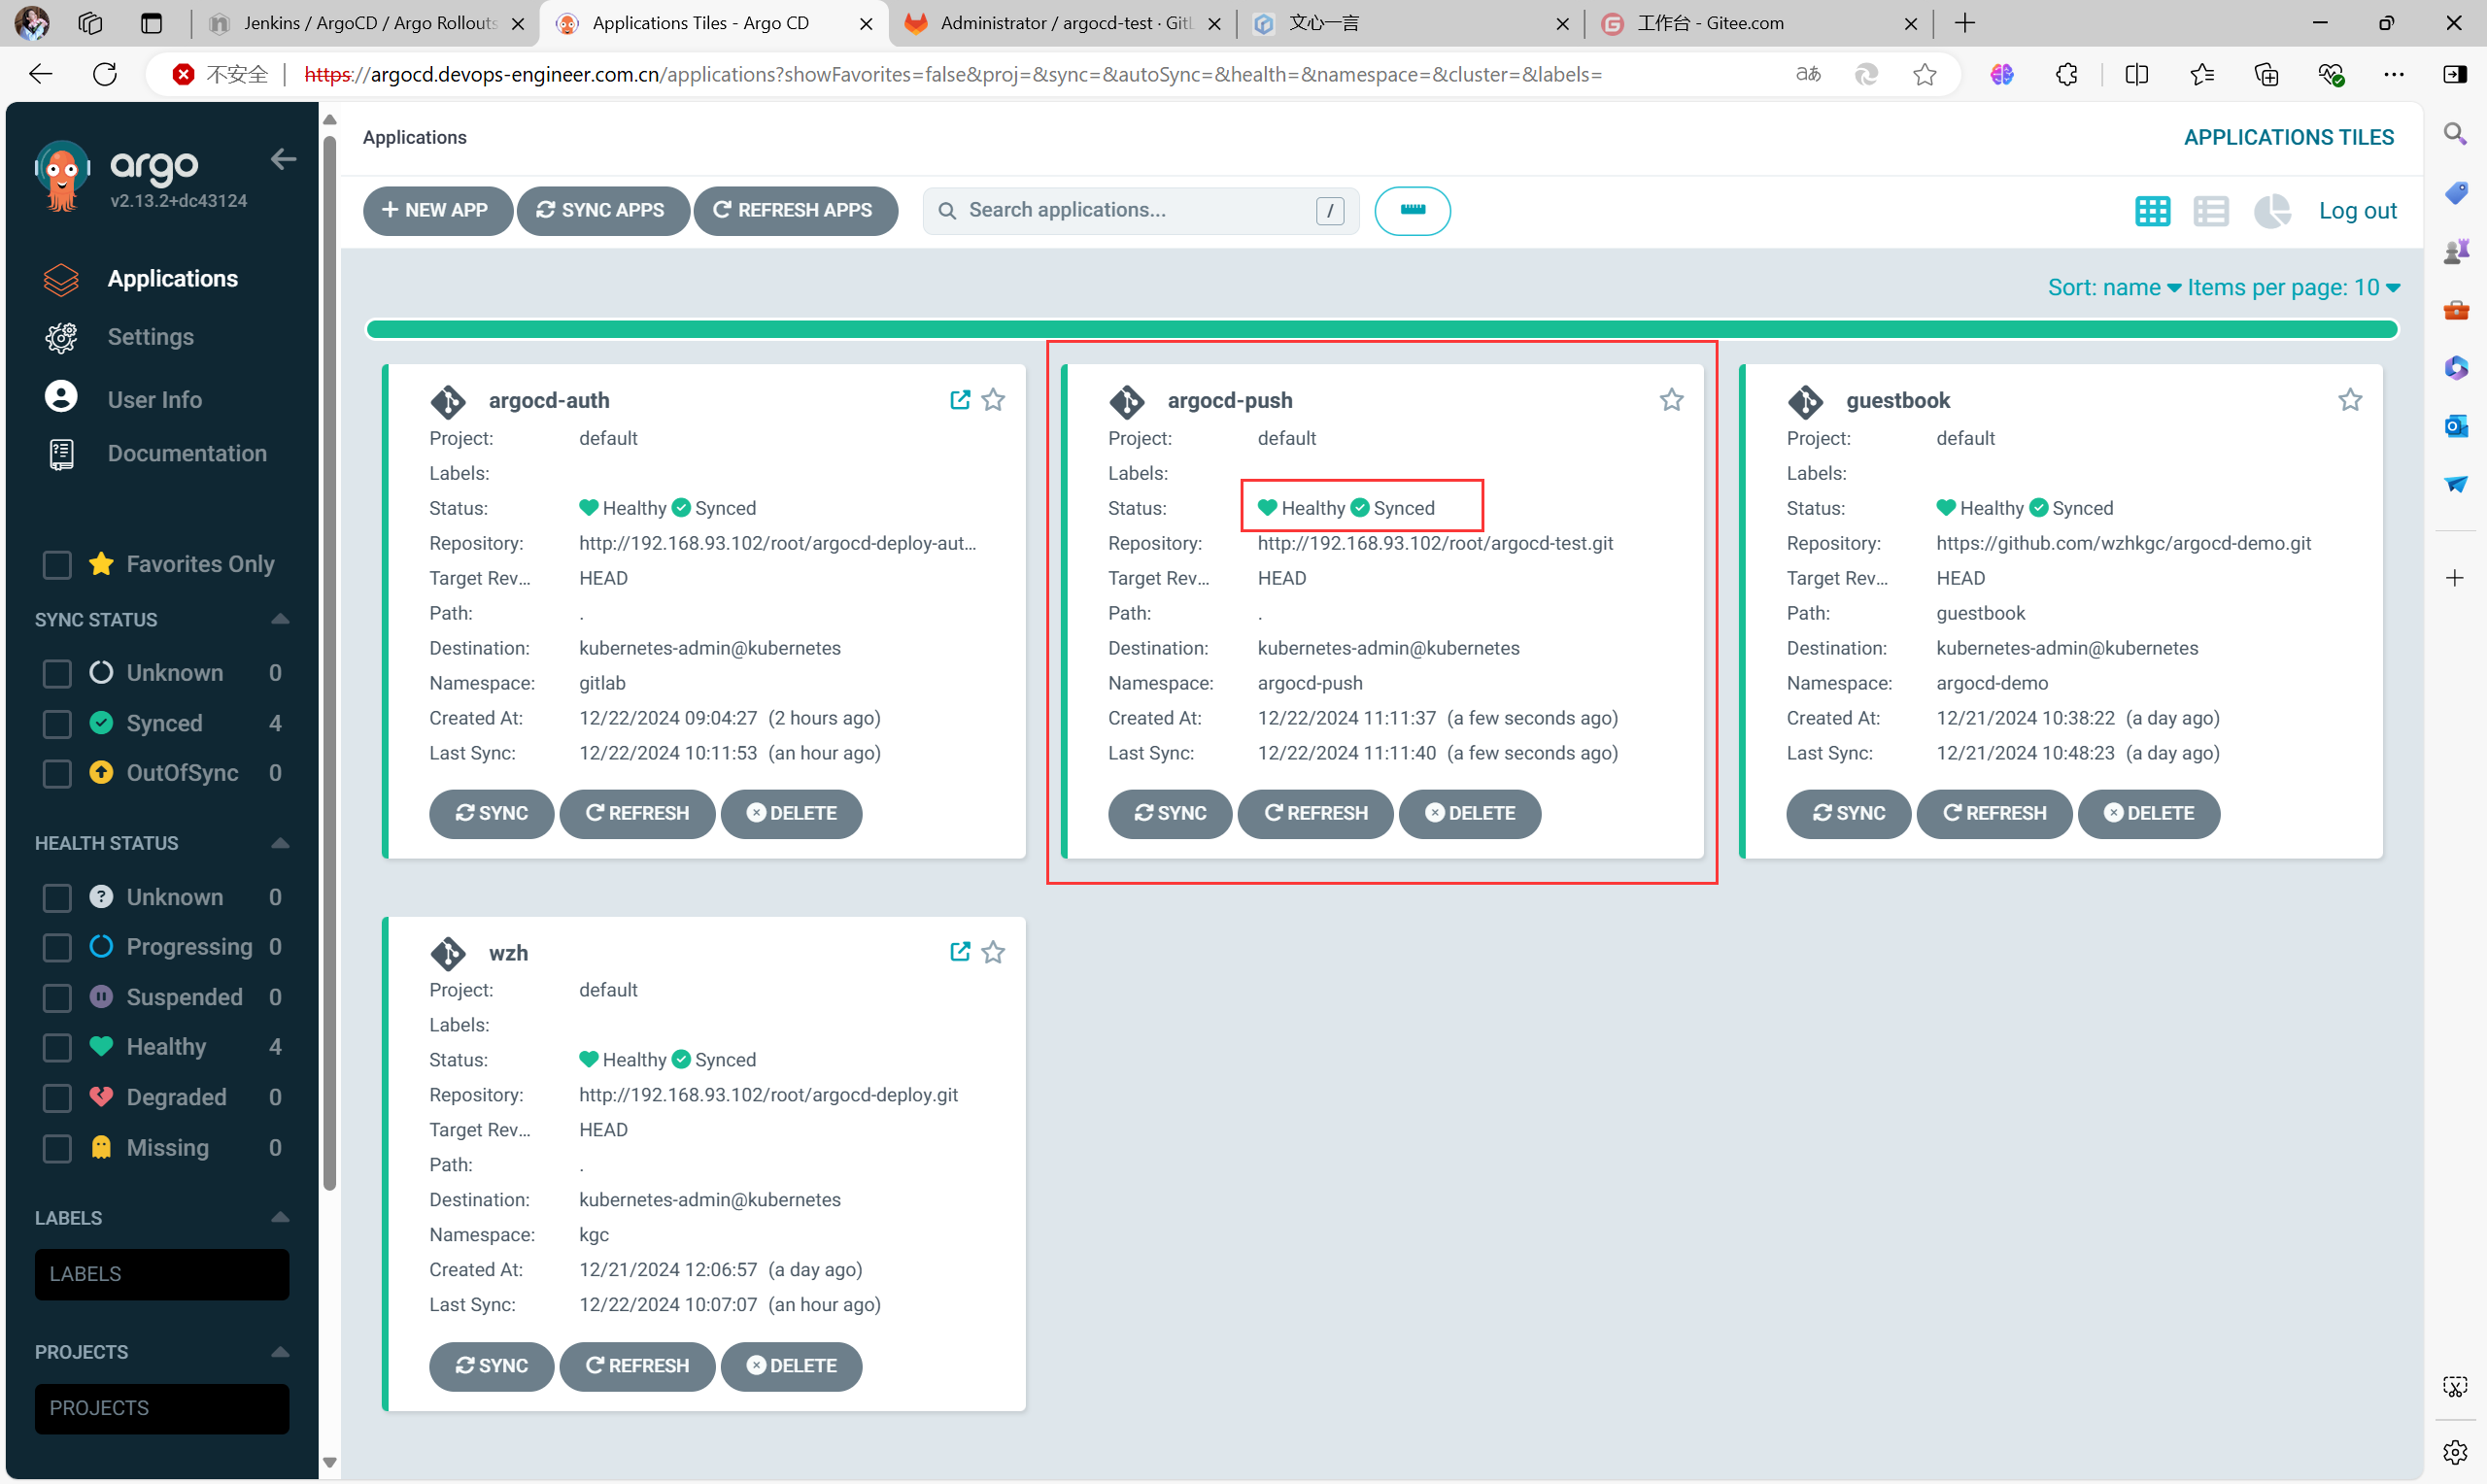Screen dimensions: 2487x1484
Task: Switch to the summary pie chart view
Action: (2272, 211)
